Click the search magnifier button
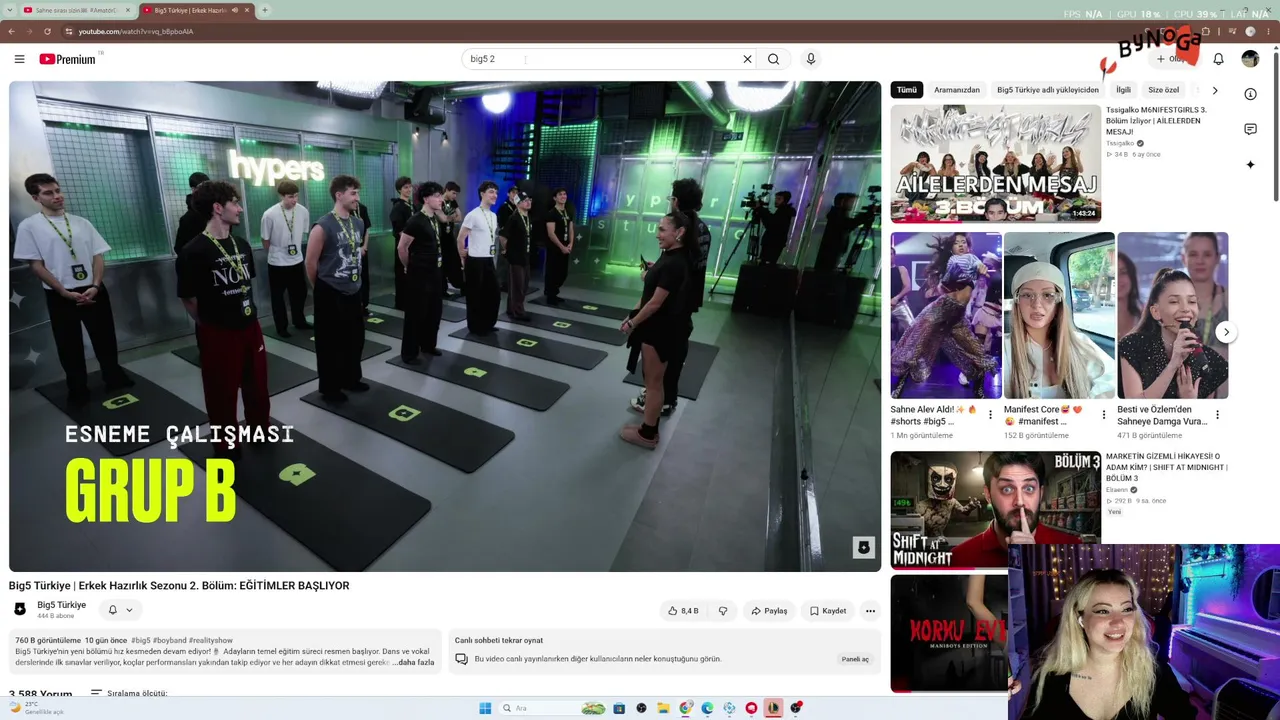Viewport: 1280px width, 720px height. coord(773,59)
